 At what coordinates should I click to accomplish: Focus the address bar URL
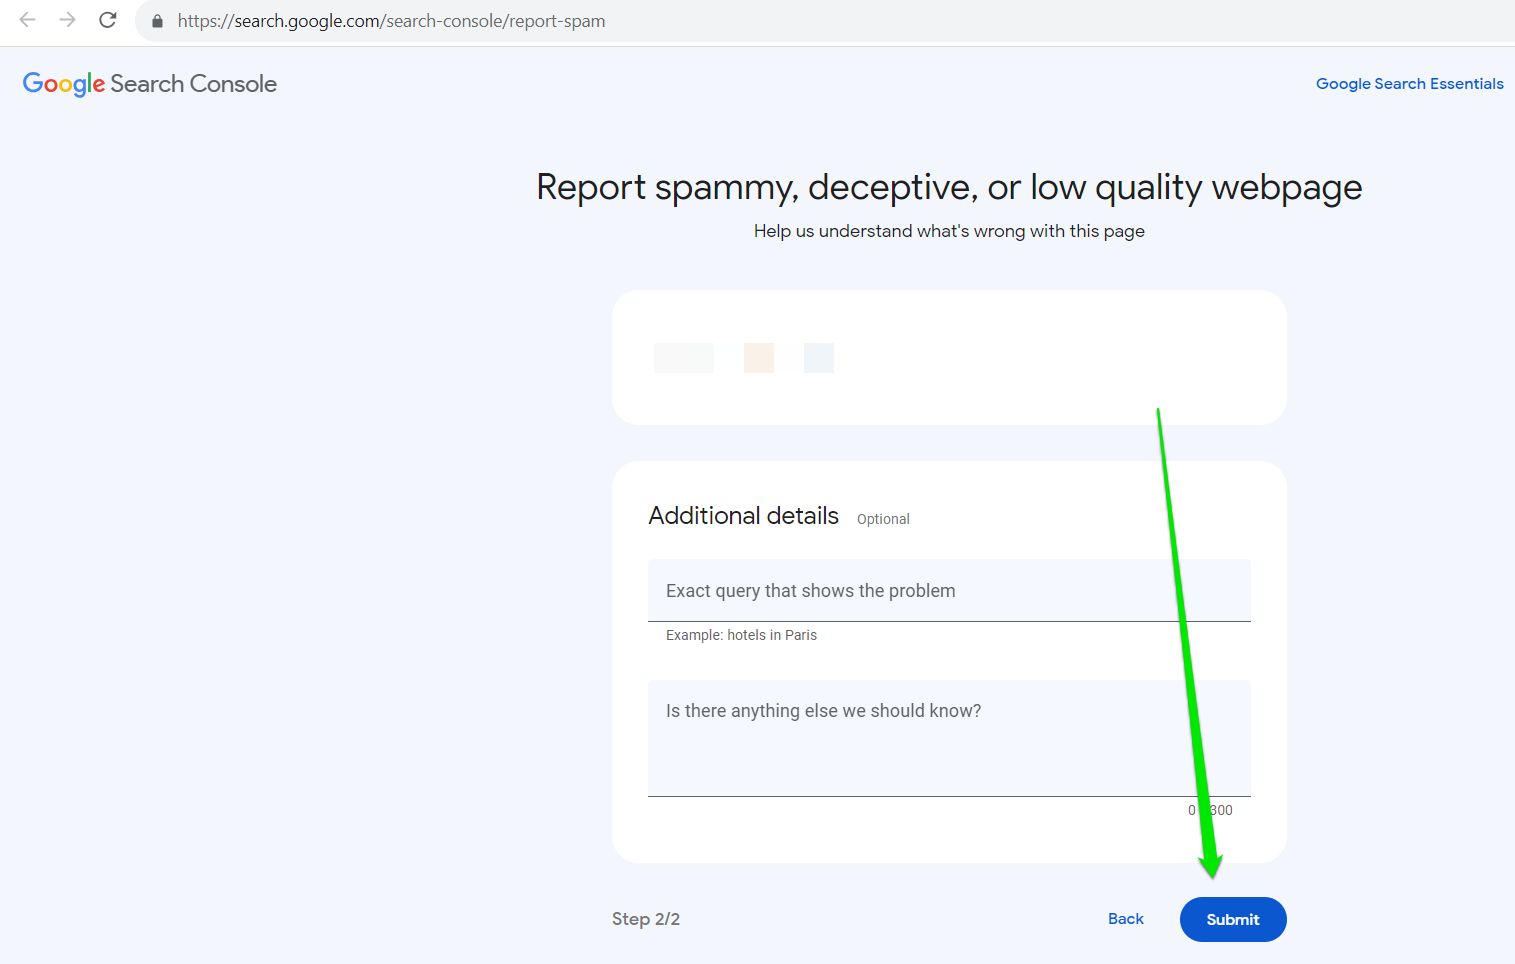391,21
